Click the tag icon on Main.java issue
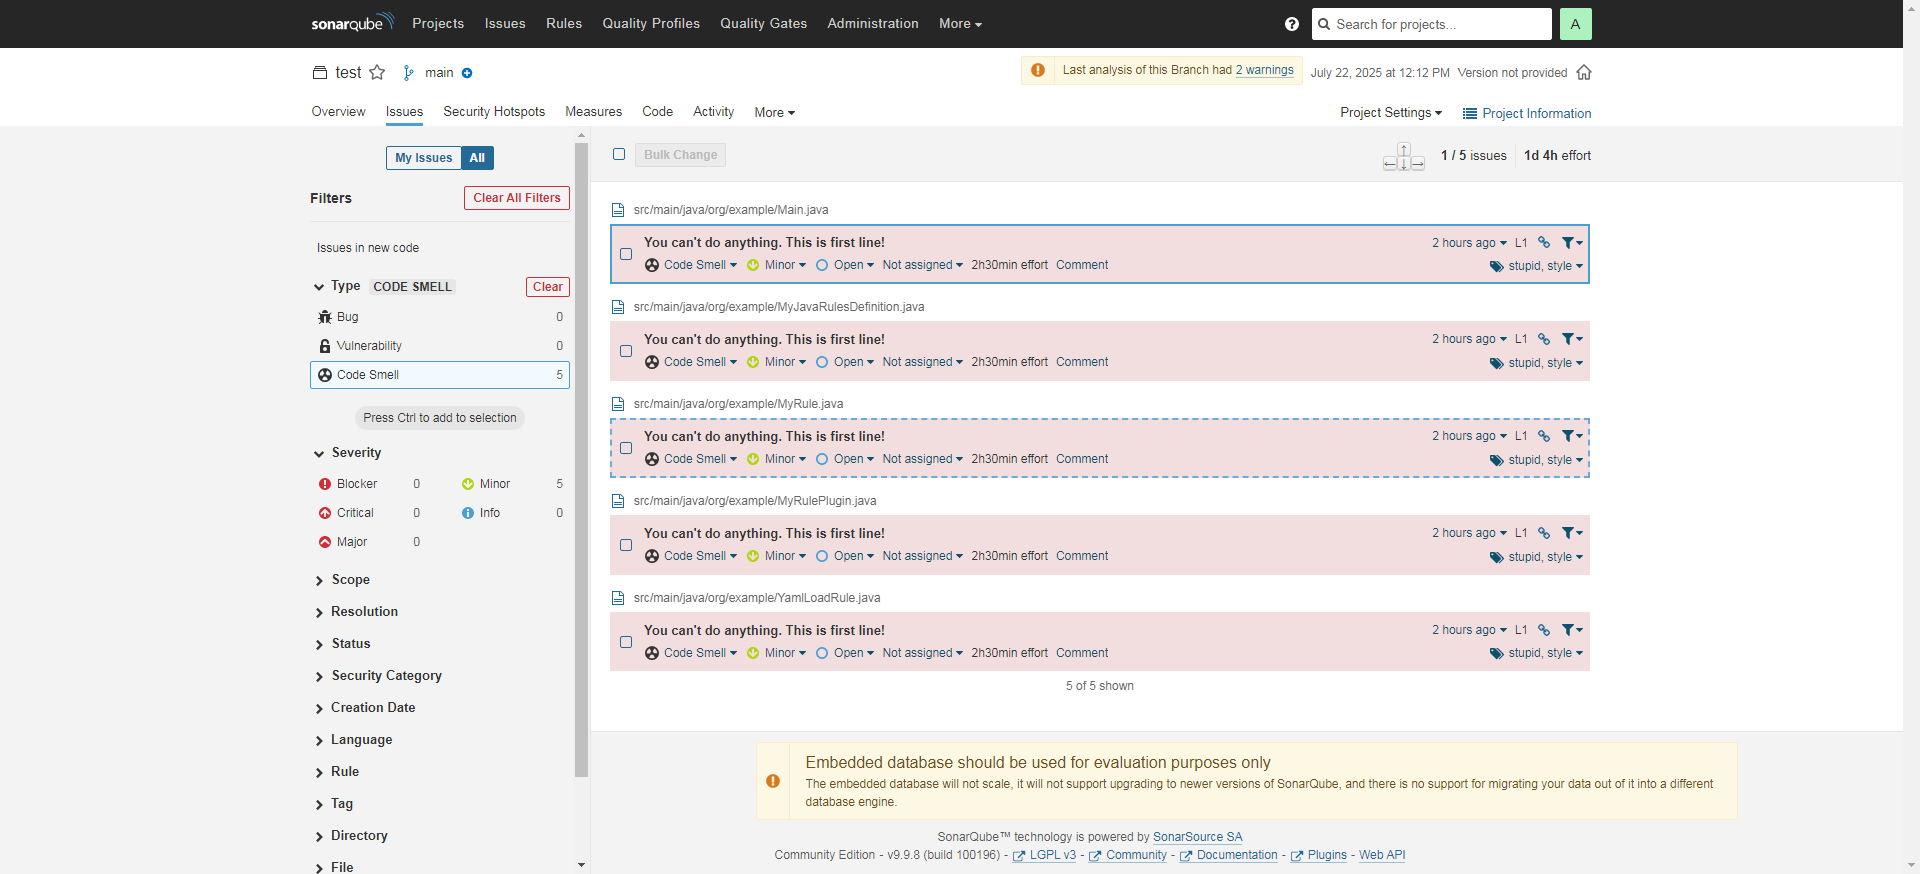This screenshot has width=1920, height=874. tap(1497, 266)
